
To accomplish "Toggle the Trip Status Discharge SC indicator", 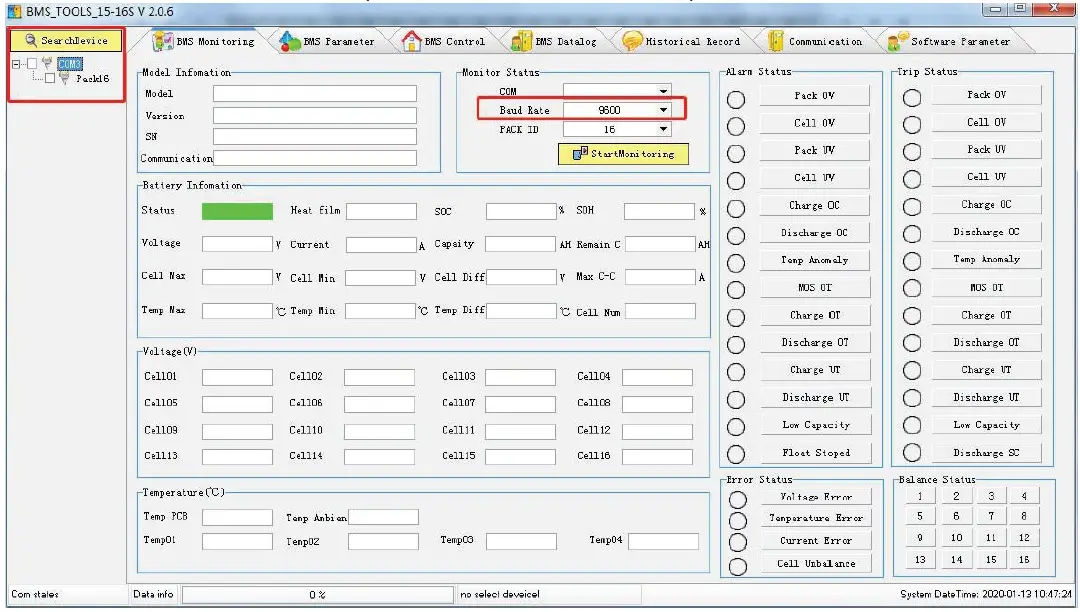I will (x=912, y=452).
